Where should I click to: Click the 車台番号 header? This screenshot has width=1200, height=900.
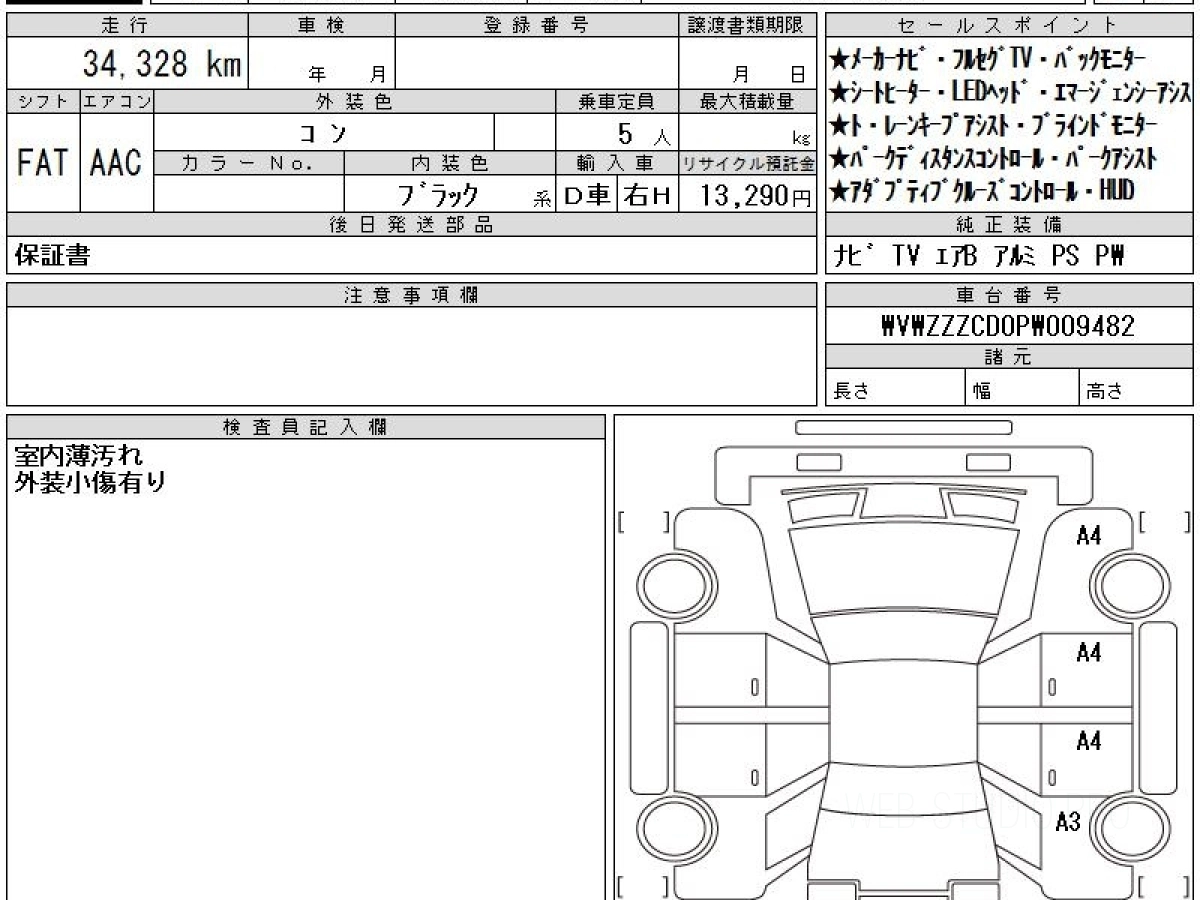pyautogui.click(x=1010, y=295)
